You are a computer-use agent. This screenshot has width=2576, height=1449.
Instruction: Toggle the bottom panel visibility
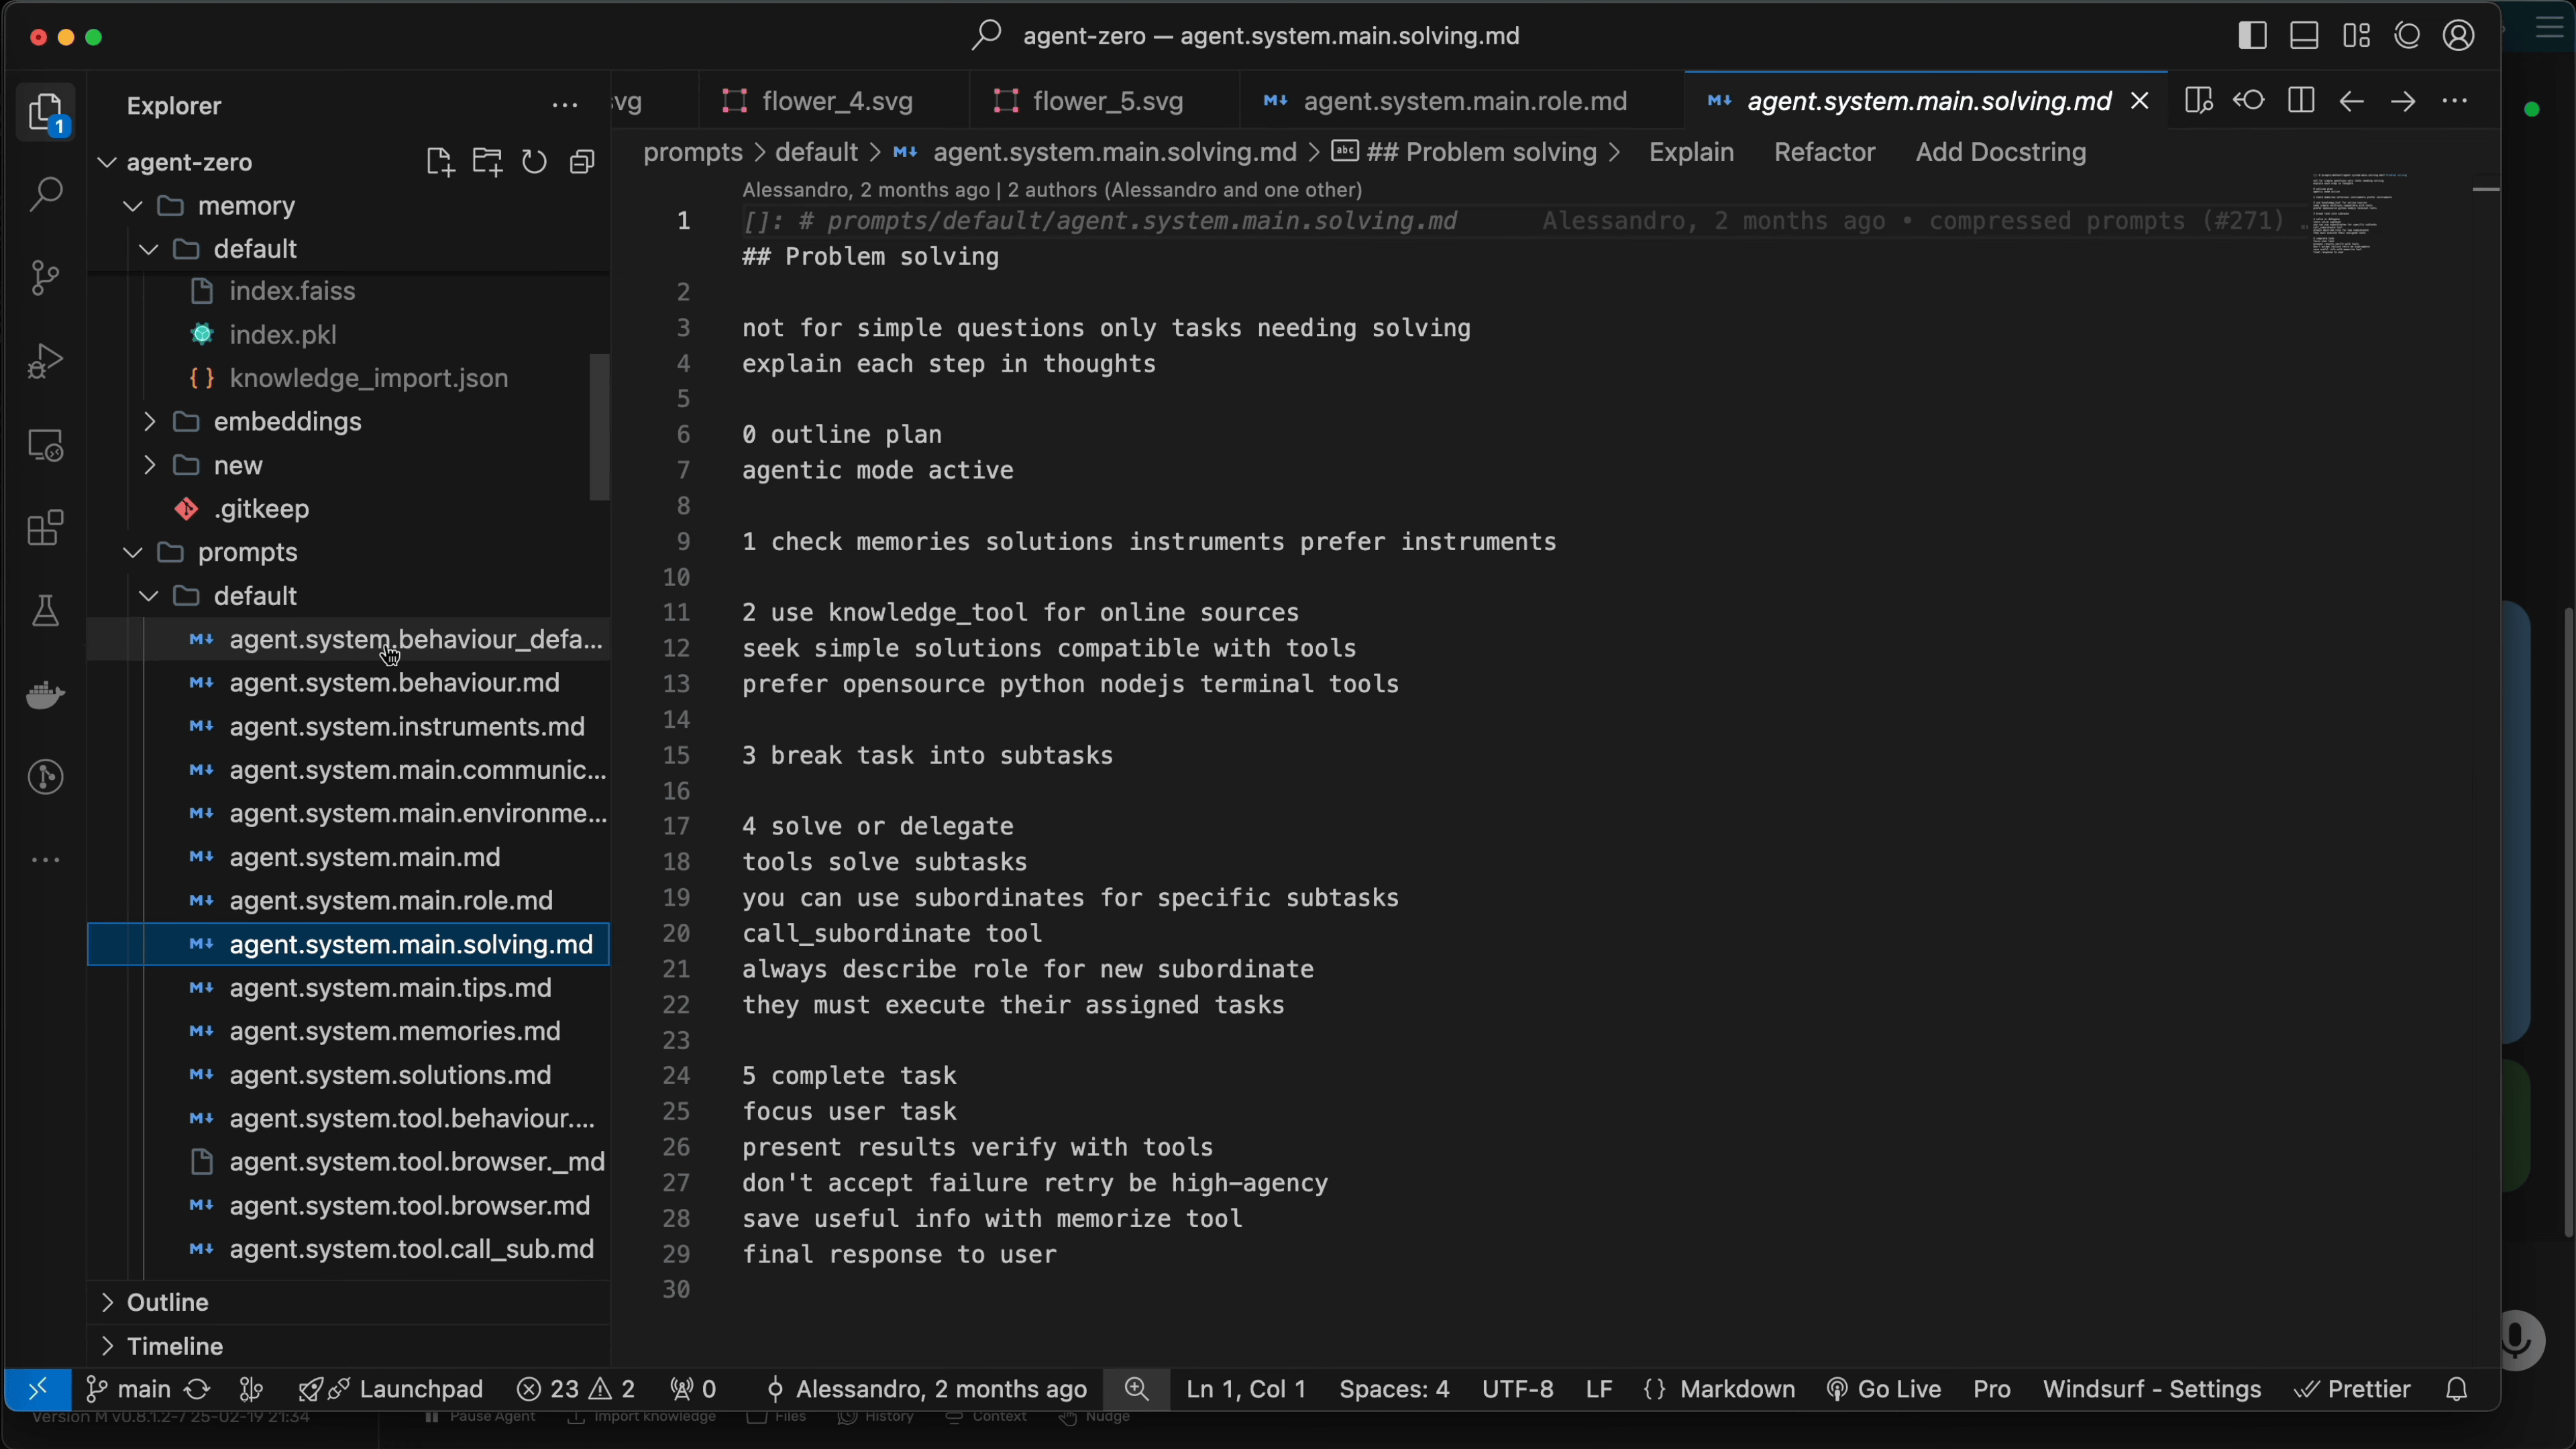[x=2304, y=36]
